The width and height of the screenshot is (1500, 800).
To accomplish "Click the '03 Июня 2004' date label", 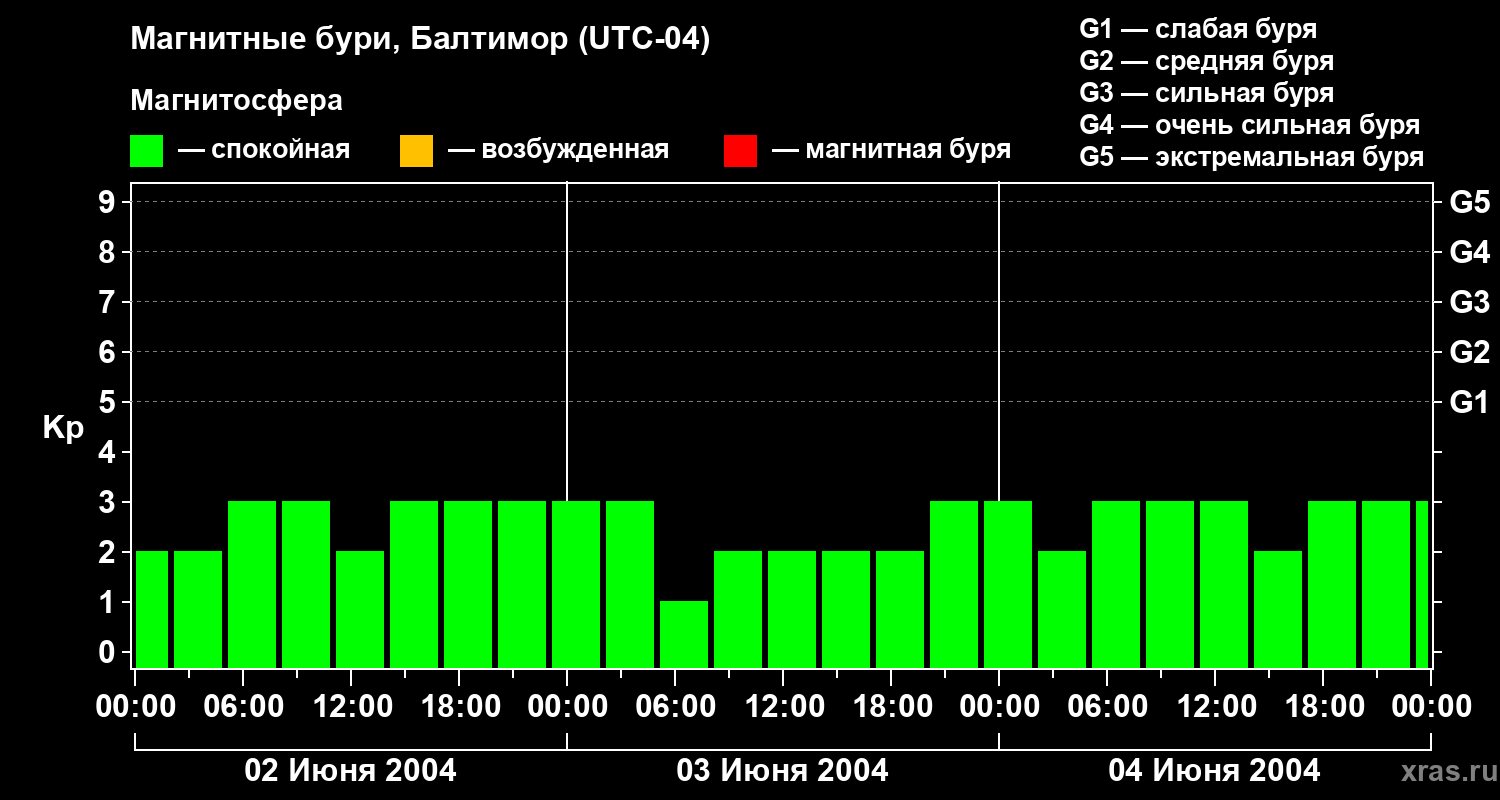I will (x=783, y=771).
